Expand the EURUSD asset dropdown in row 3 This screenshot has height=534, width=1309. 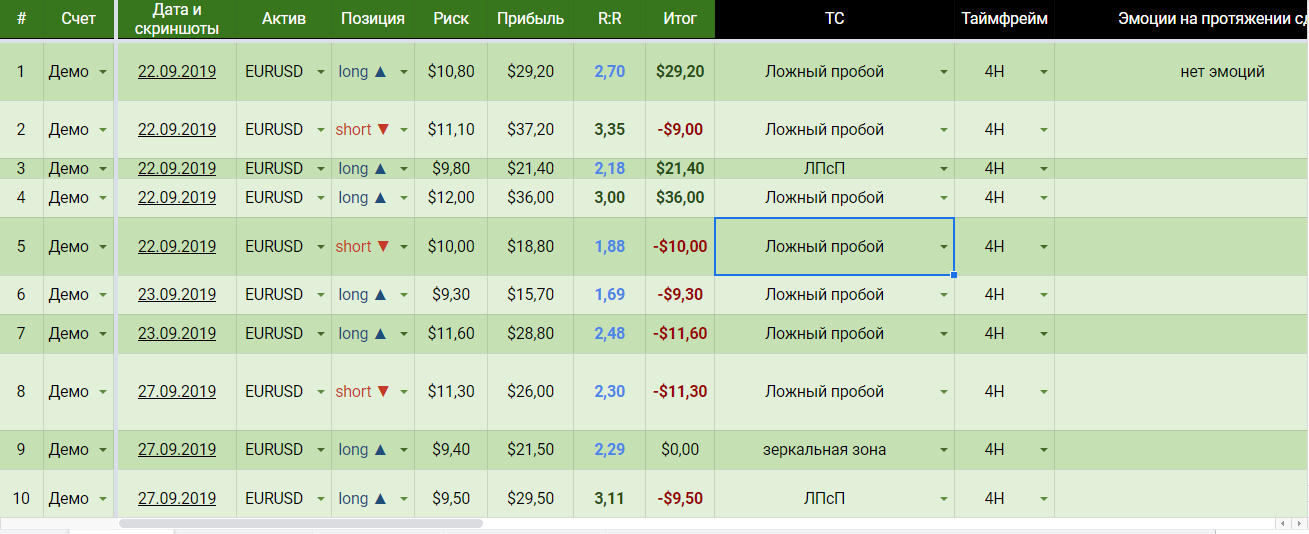(320, 169)
